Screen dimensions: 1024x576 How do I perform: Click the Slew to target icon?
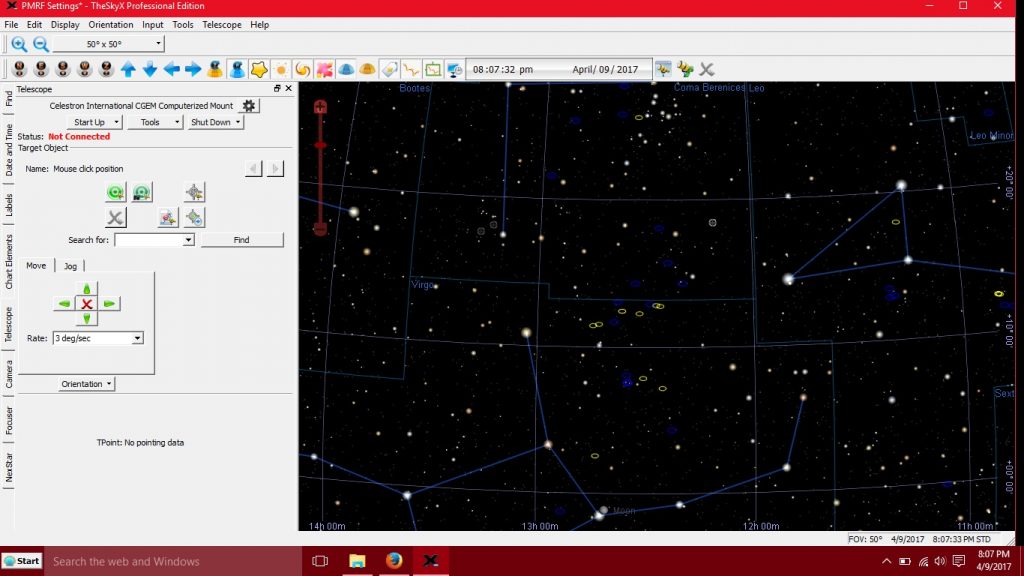(116, 192)
